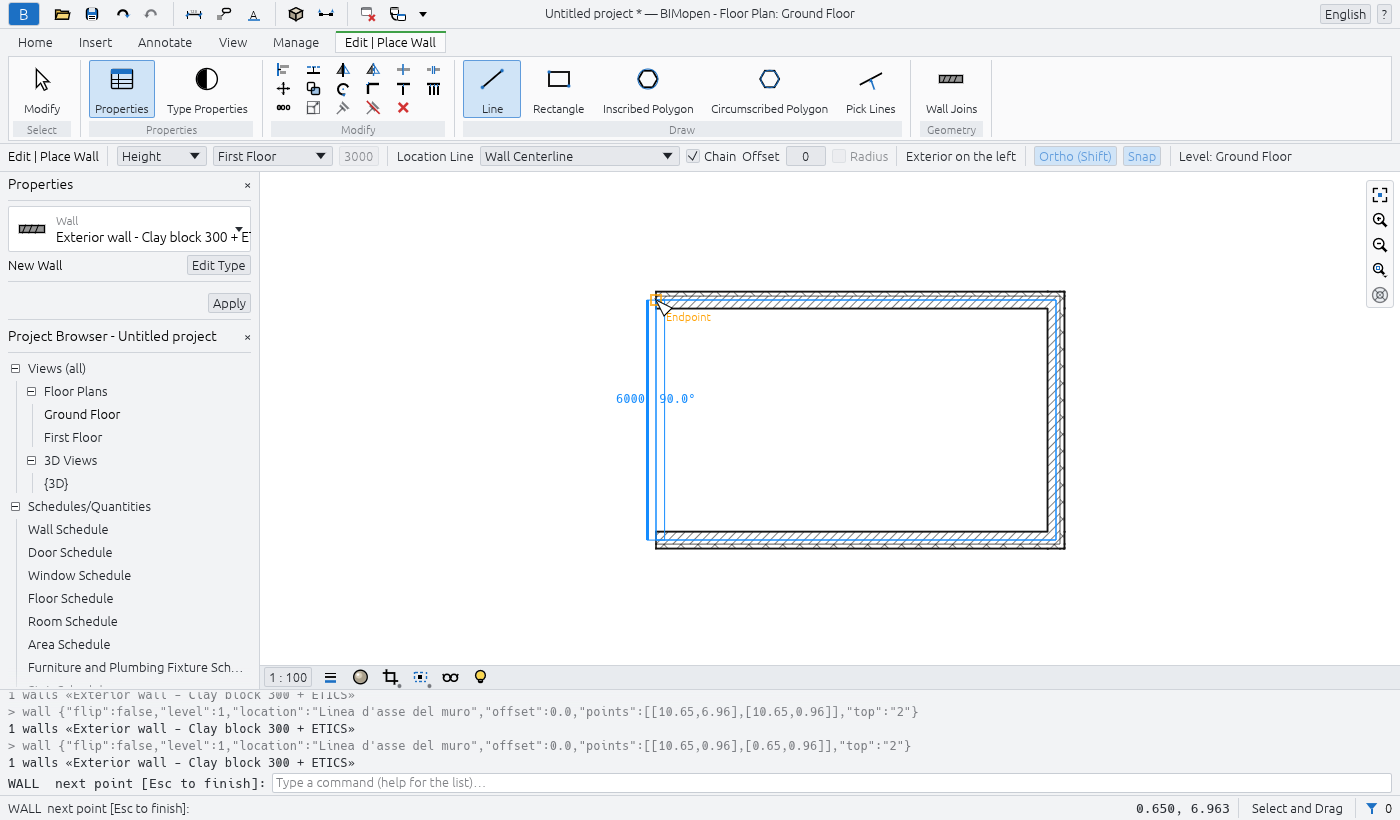Screen dimensions: 1400x820
Task: Toggle the Properties palette button
Action: 122,89
